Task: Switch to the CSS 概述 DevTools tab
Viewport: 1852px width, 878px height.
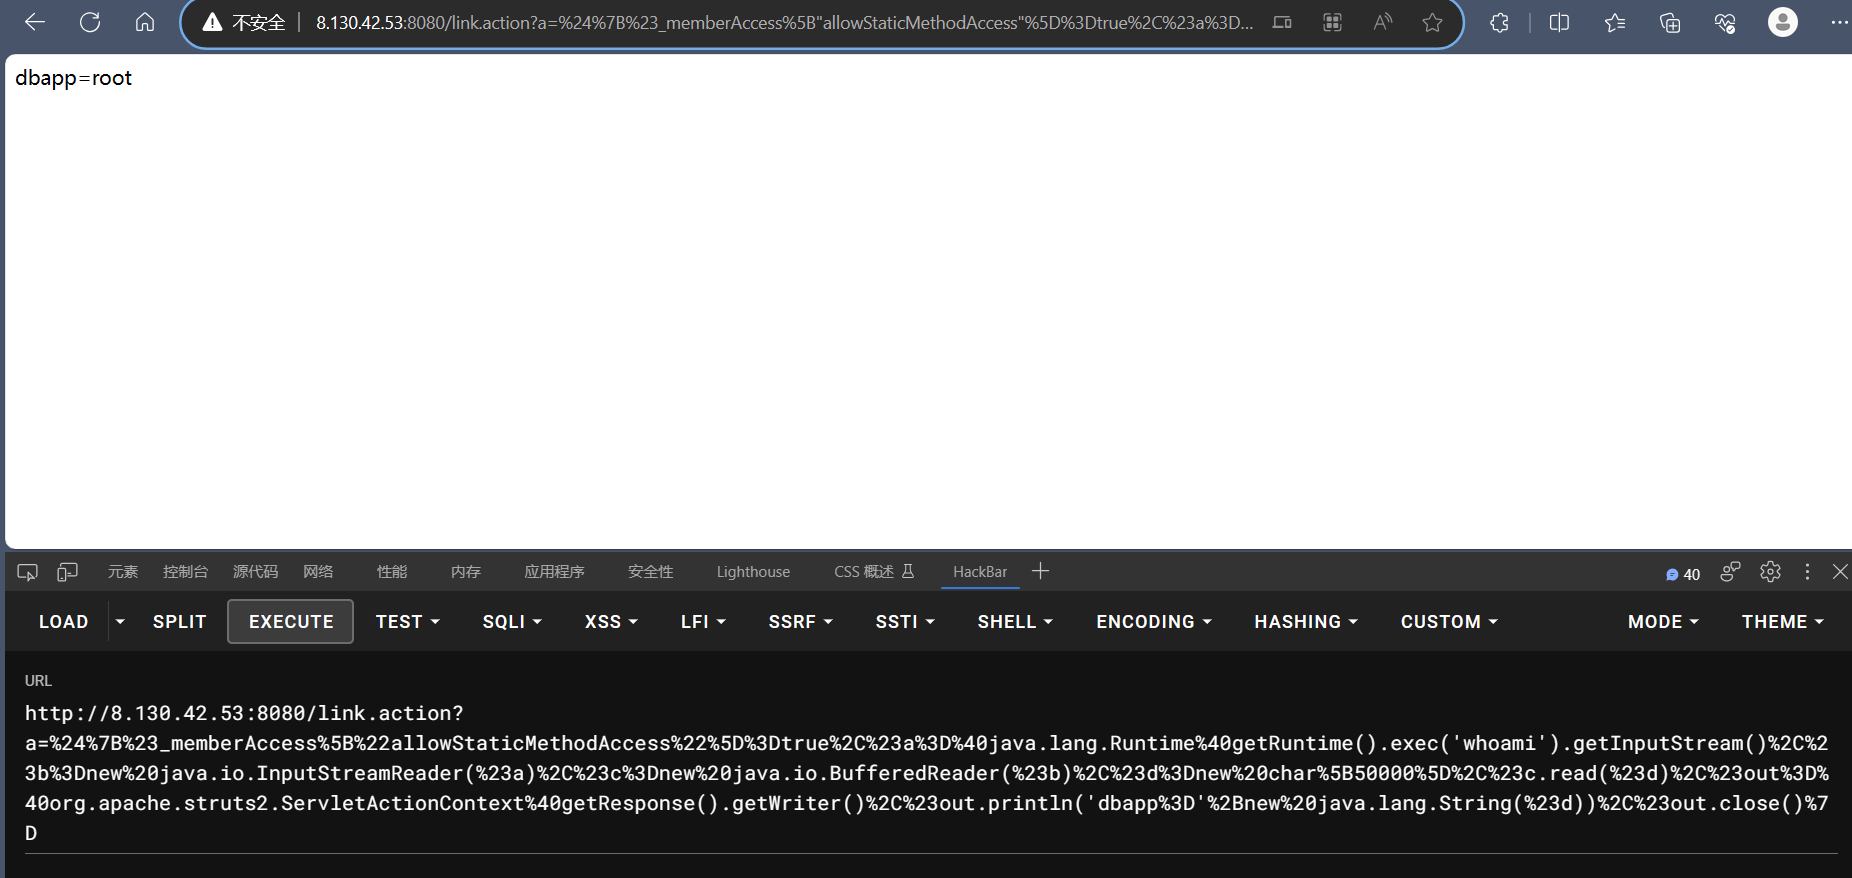Action: click(x=874, y=572)
